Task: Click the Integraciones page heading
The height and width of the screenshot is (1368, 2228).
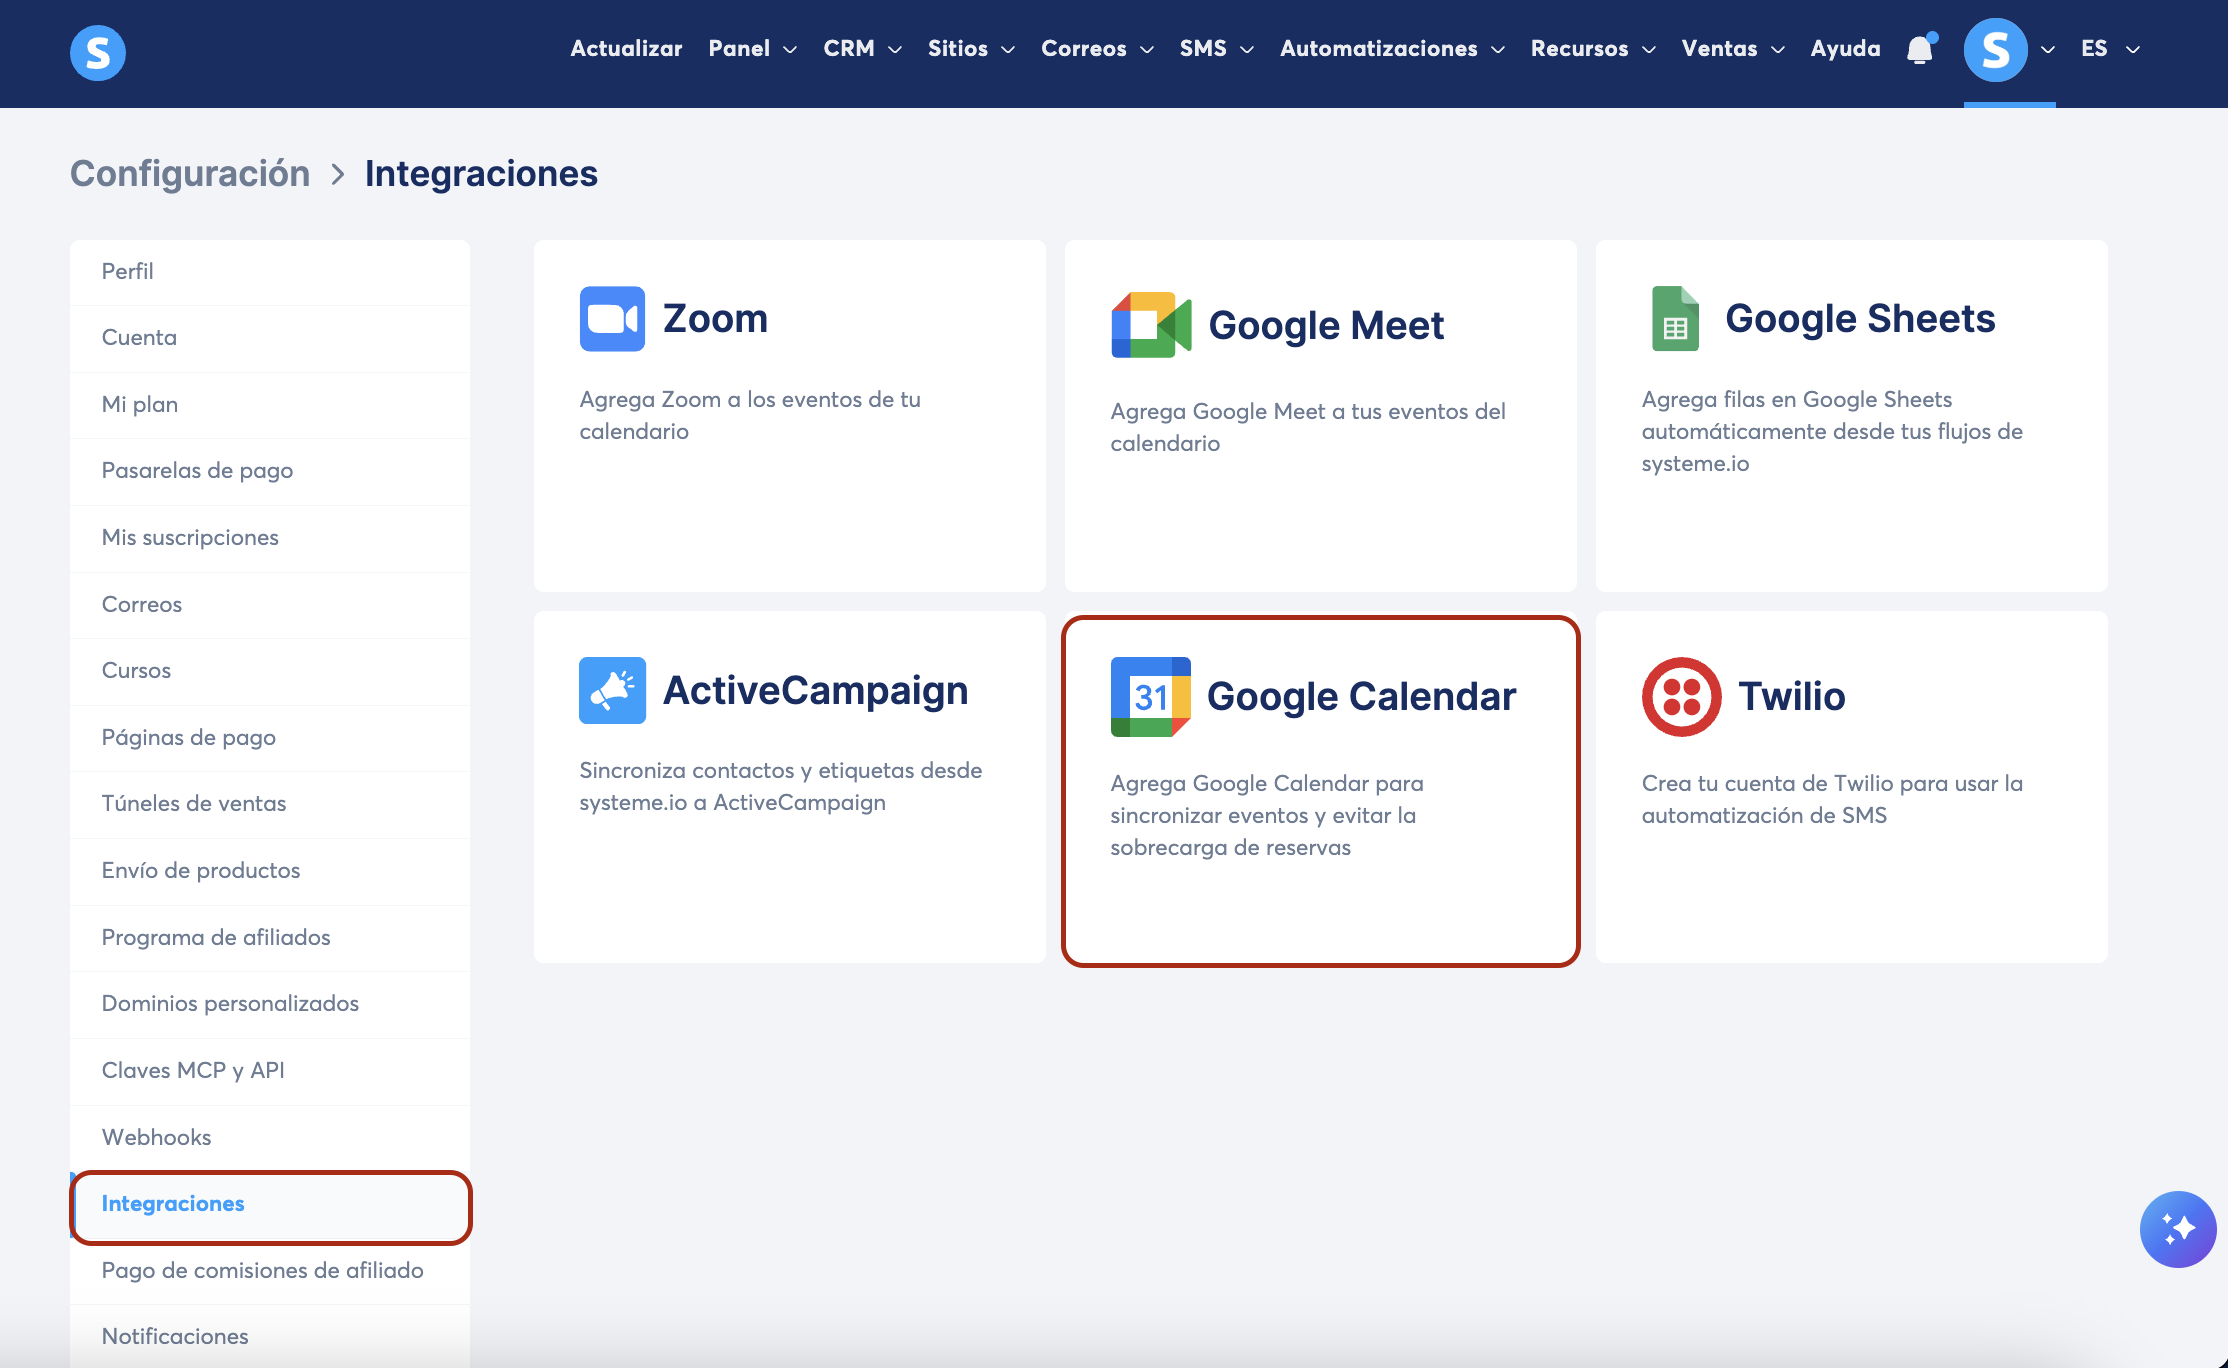Action: (481, 174)
